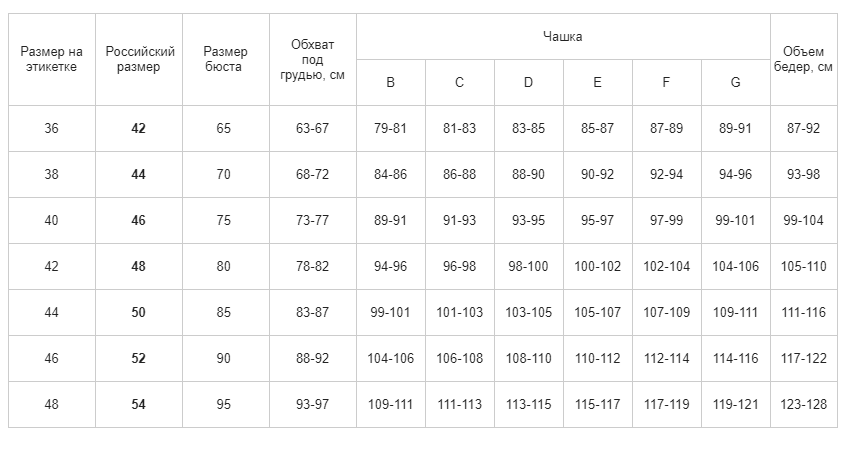848x460 pixels.
Task: Select cup column header D
Action: click(x=529, y=82)
